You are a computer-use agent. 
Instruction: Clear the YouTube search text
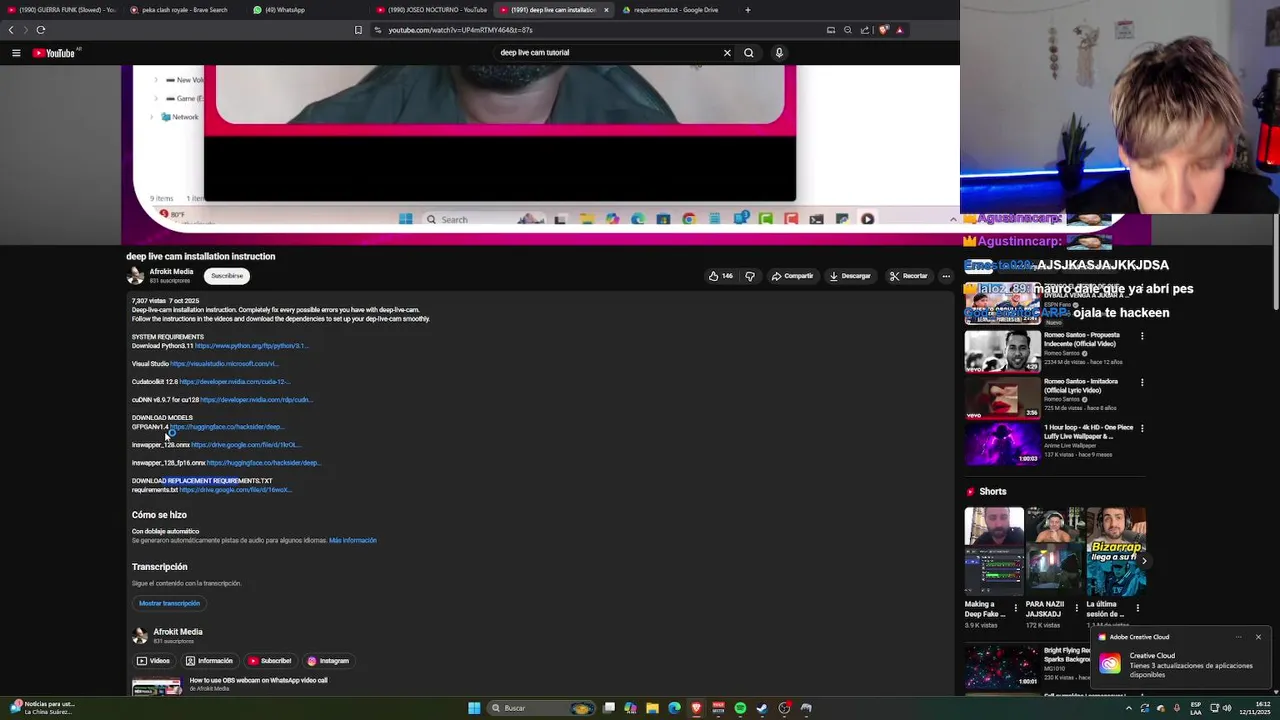(x=727, y=53)
